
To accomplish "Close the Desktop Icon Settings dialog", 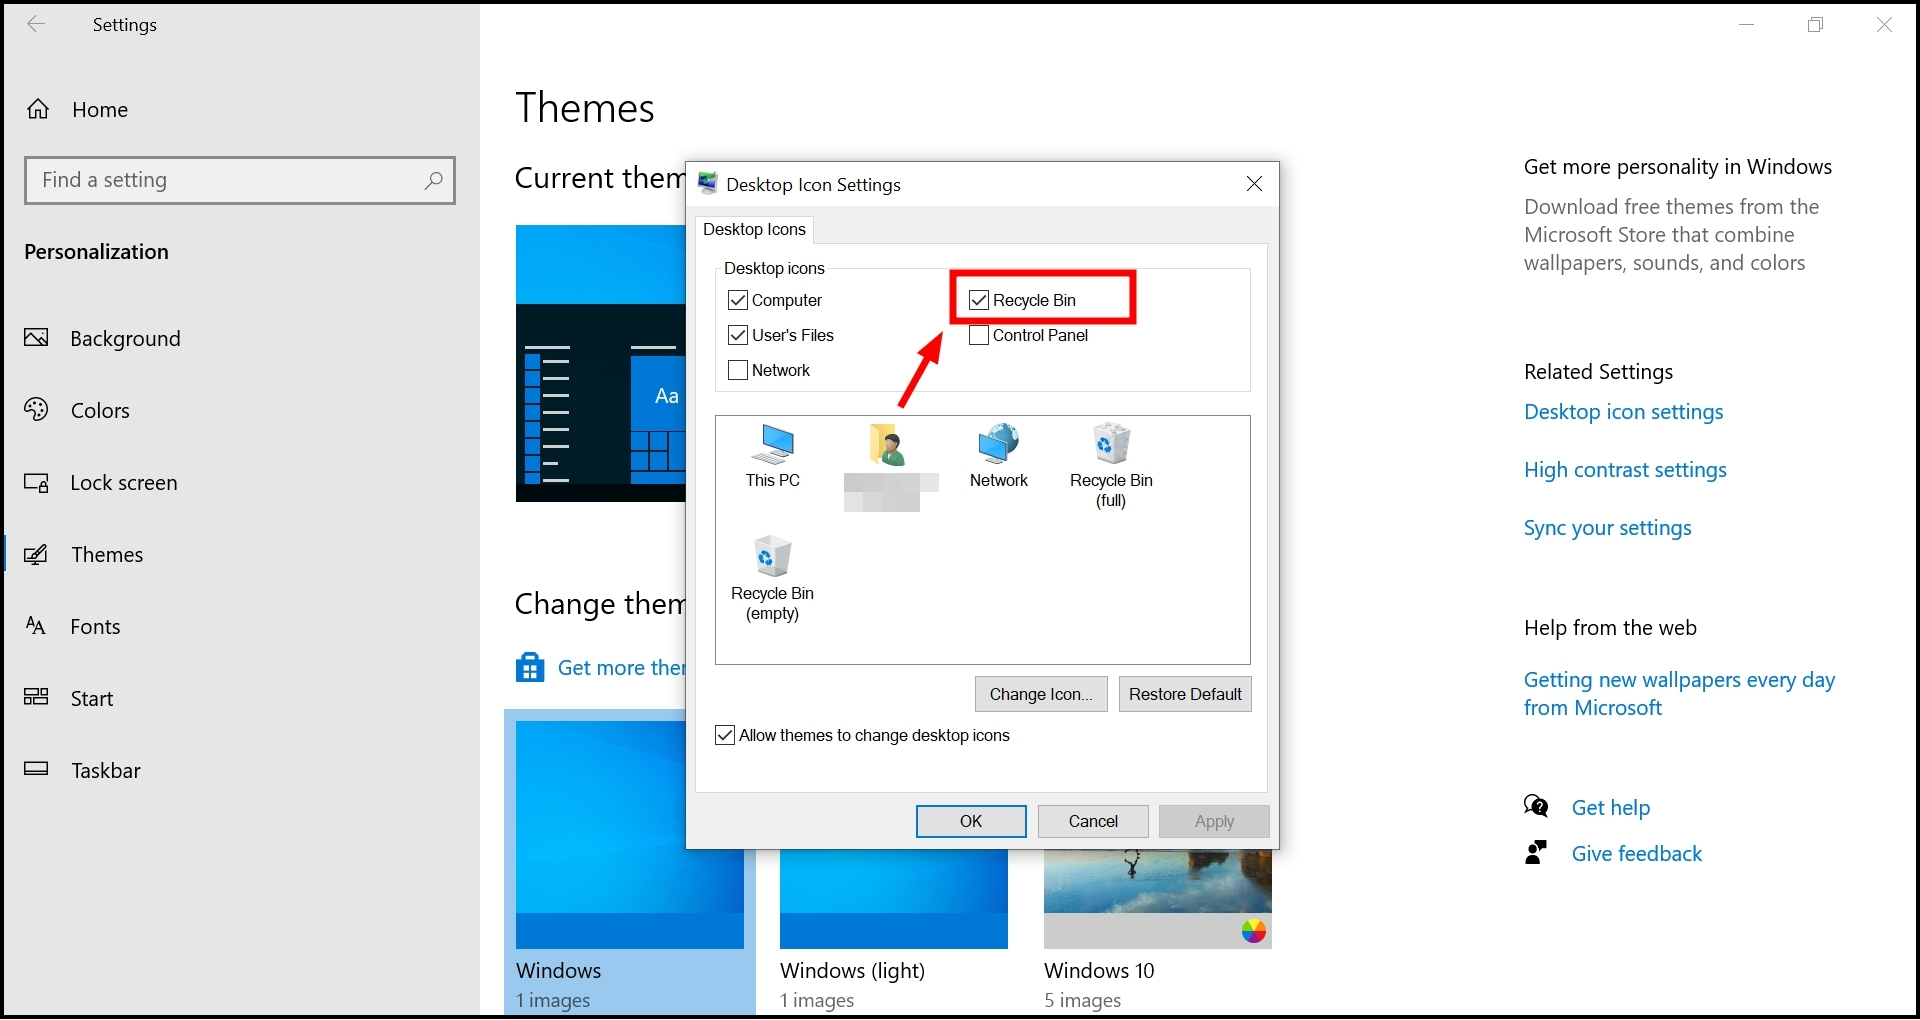I will 1254,184.
